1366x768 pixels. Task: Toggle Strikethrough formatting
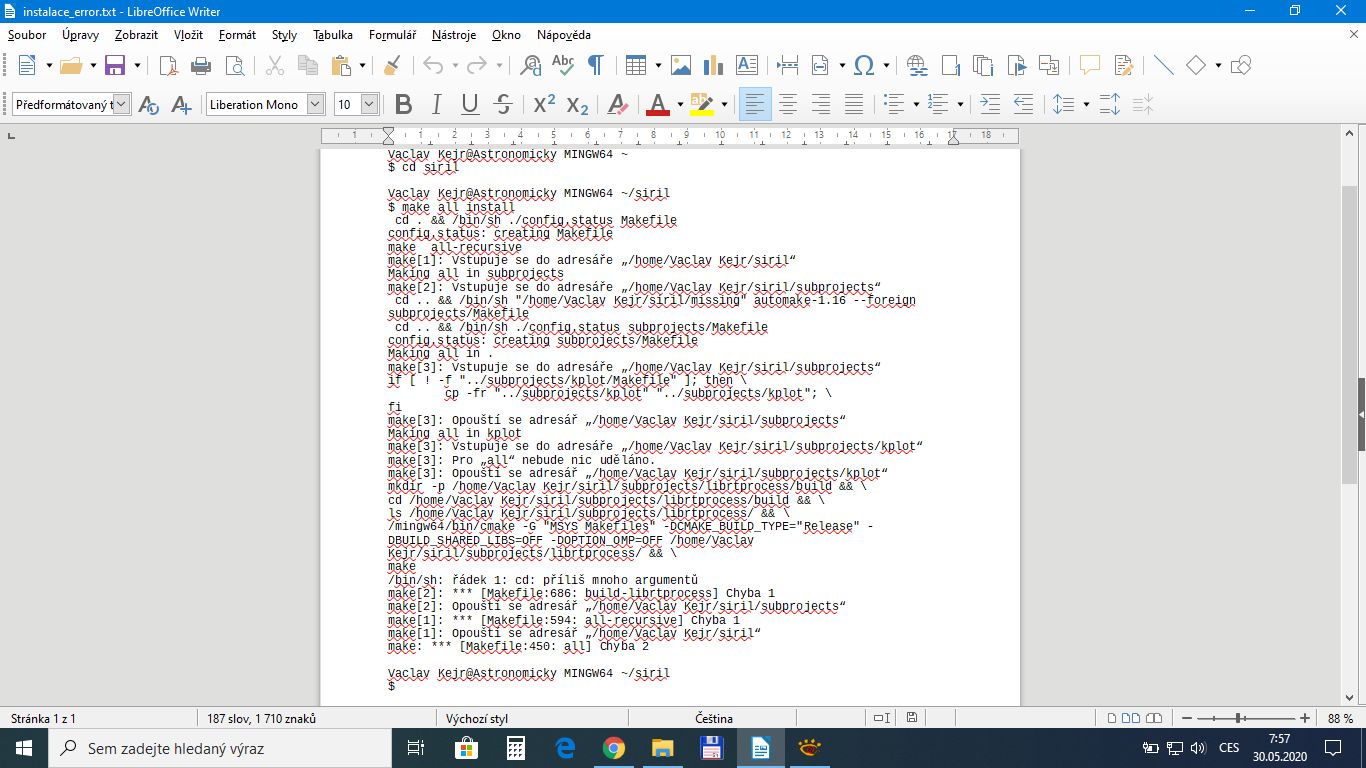click(x=503, y=104)
